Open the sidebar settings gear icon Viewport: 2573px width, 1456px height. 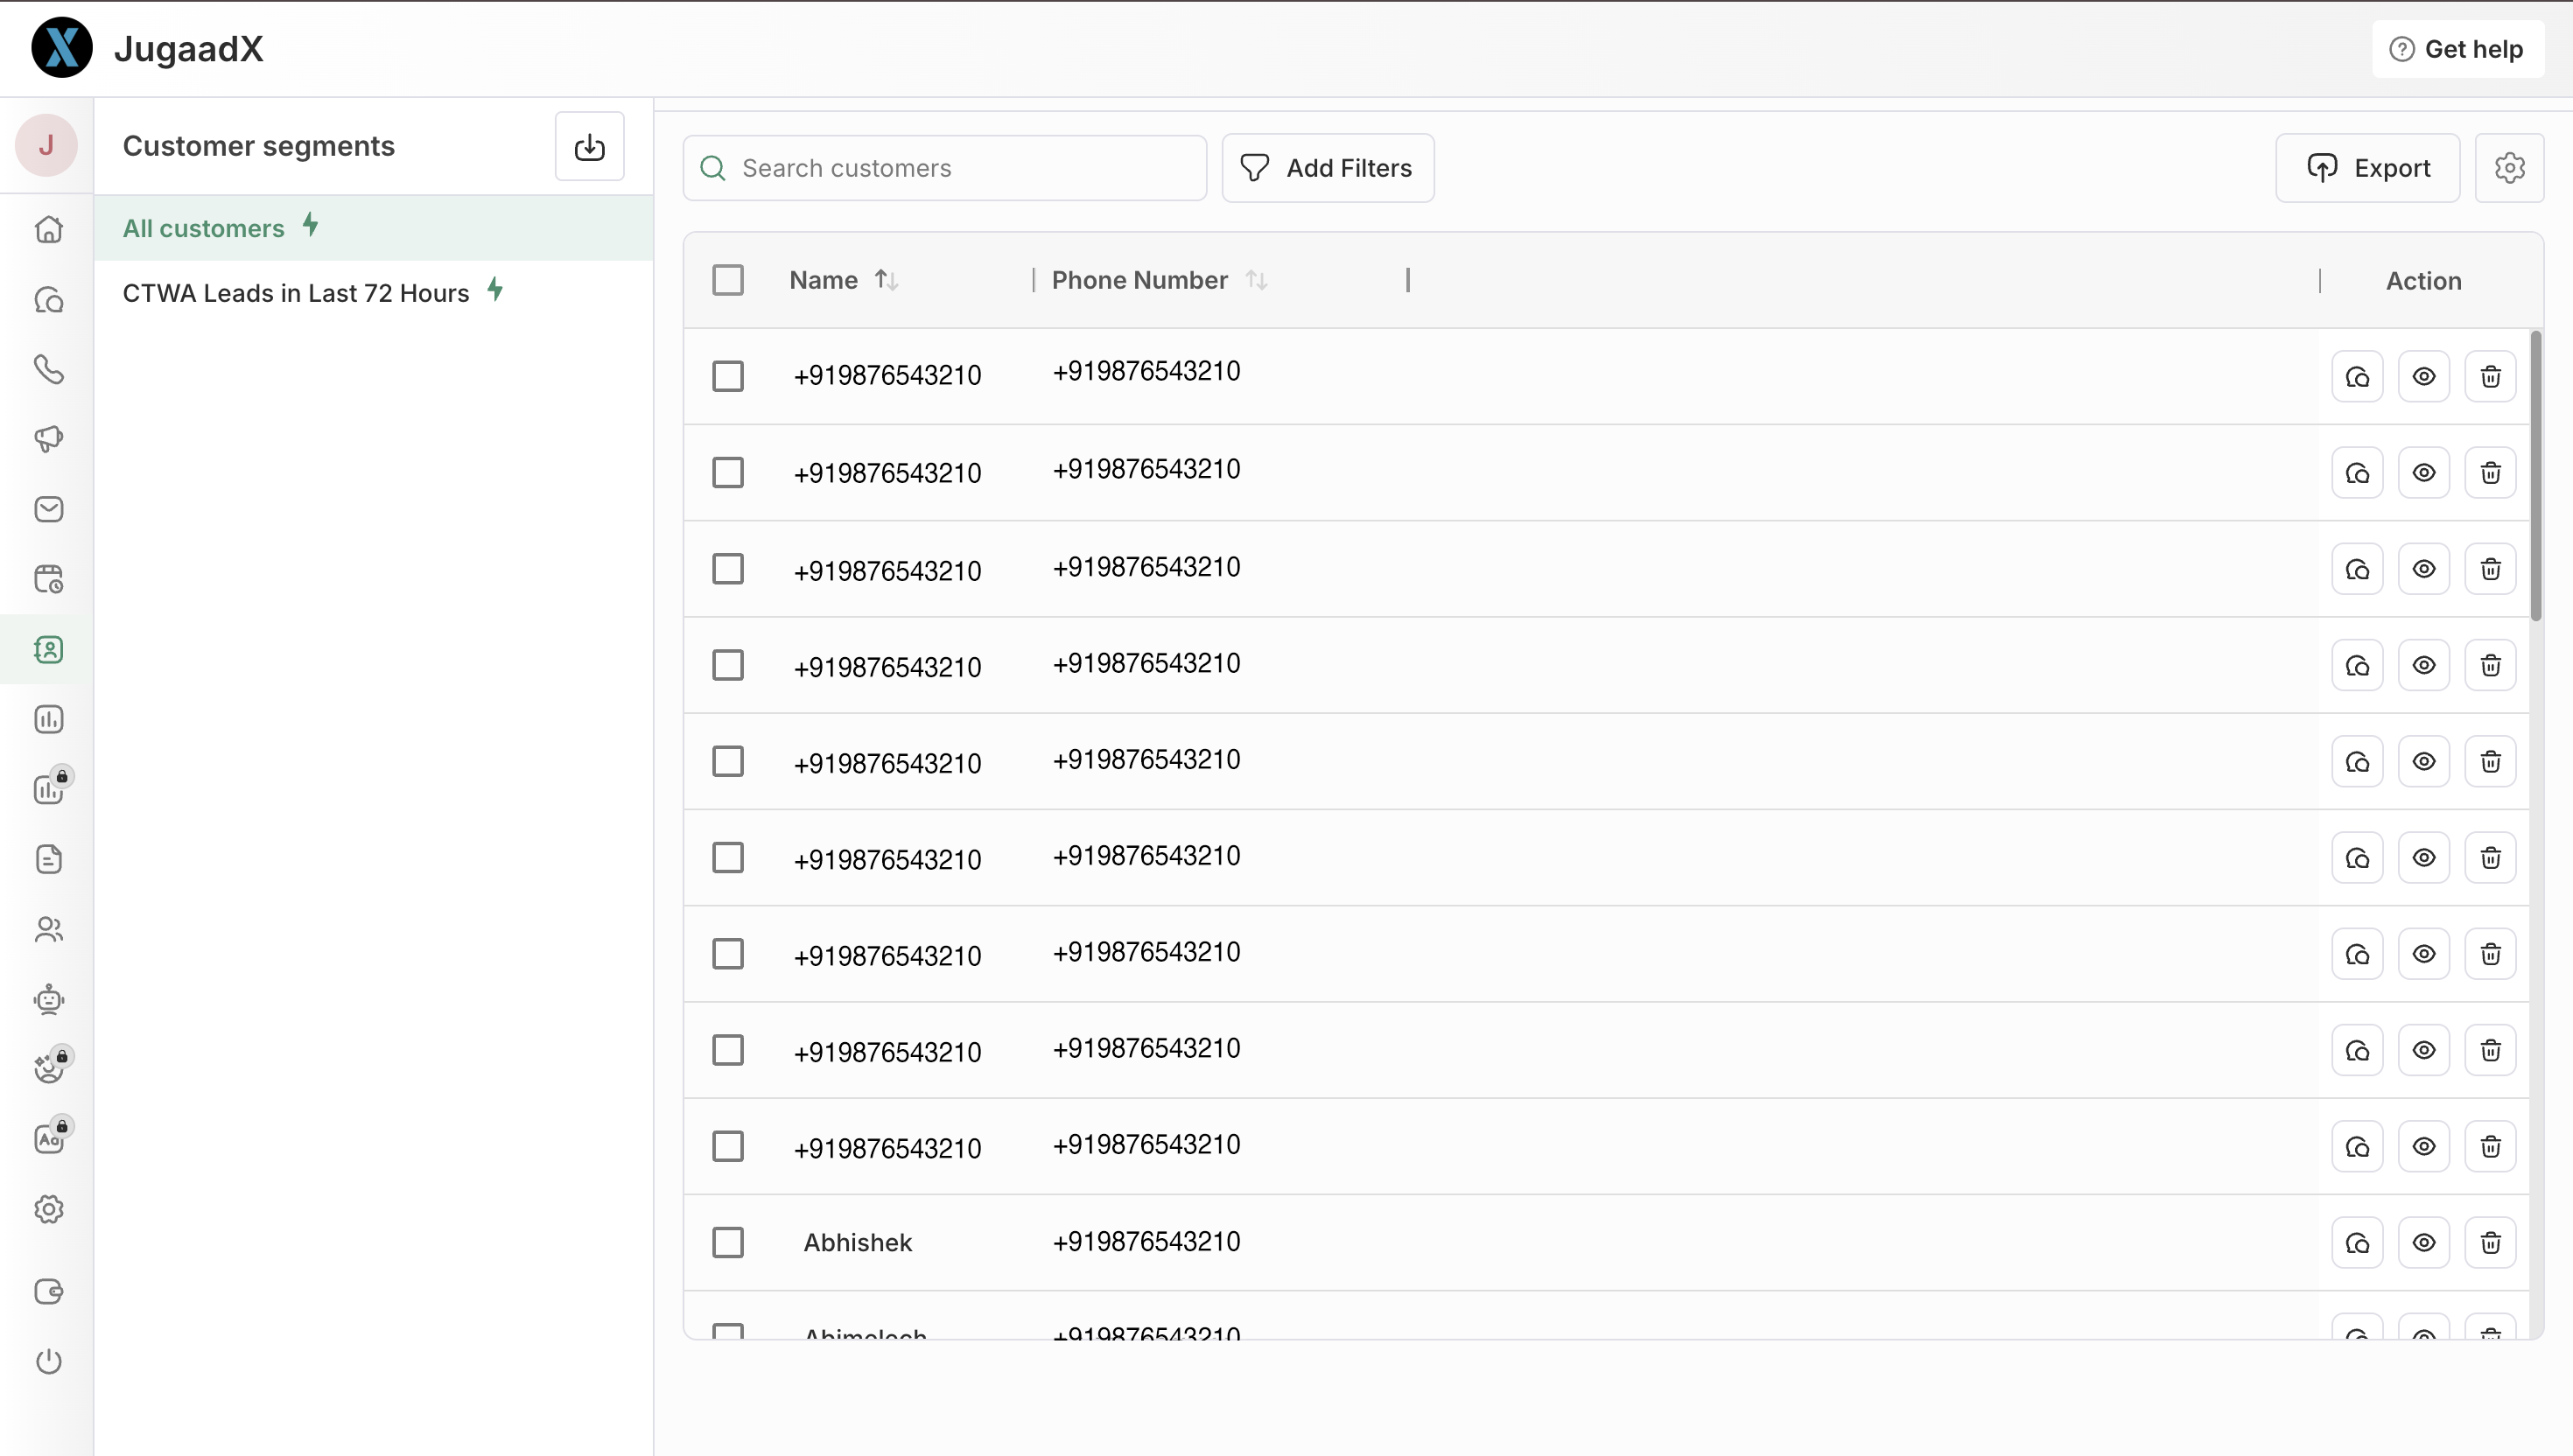tap(48, 1209)
